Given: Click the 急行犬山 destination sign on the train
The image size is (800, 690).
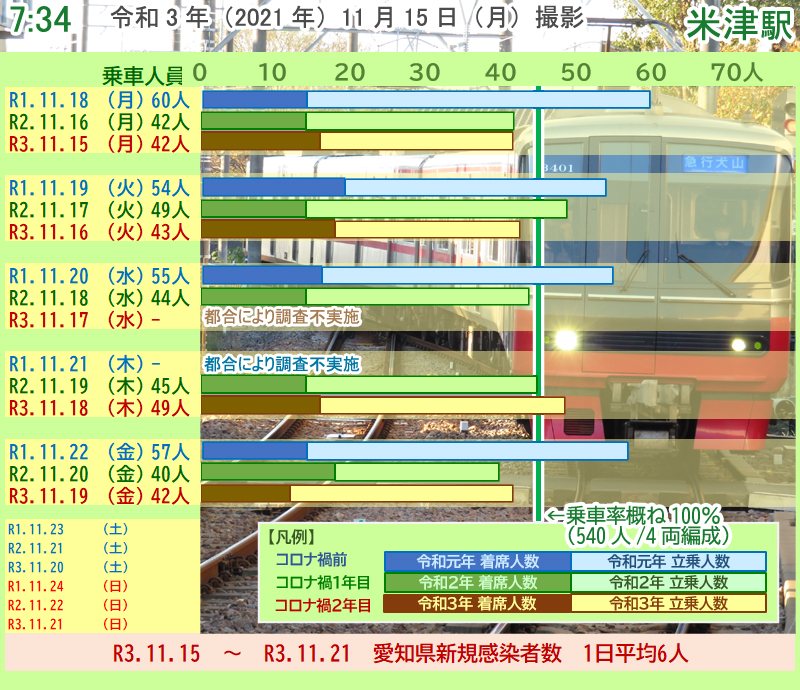Looking at the screenshot, I should click(714, 163).
